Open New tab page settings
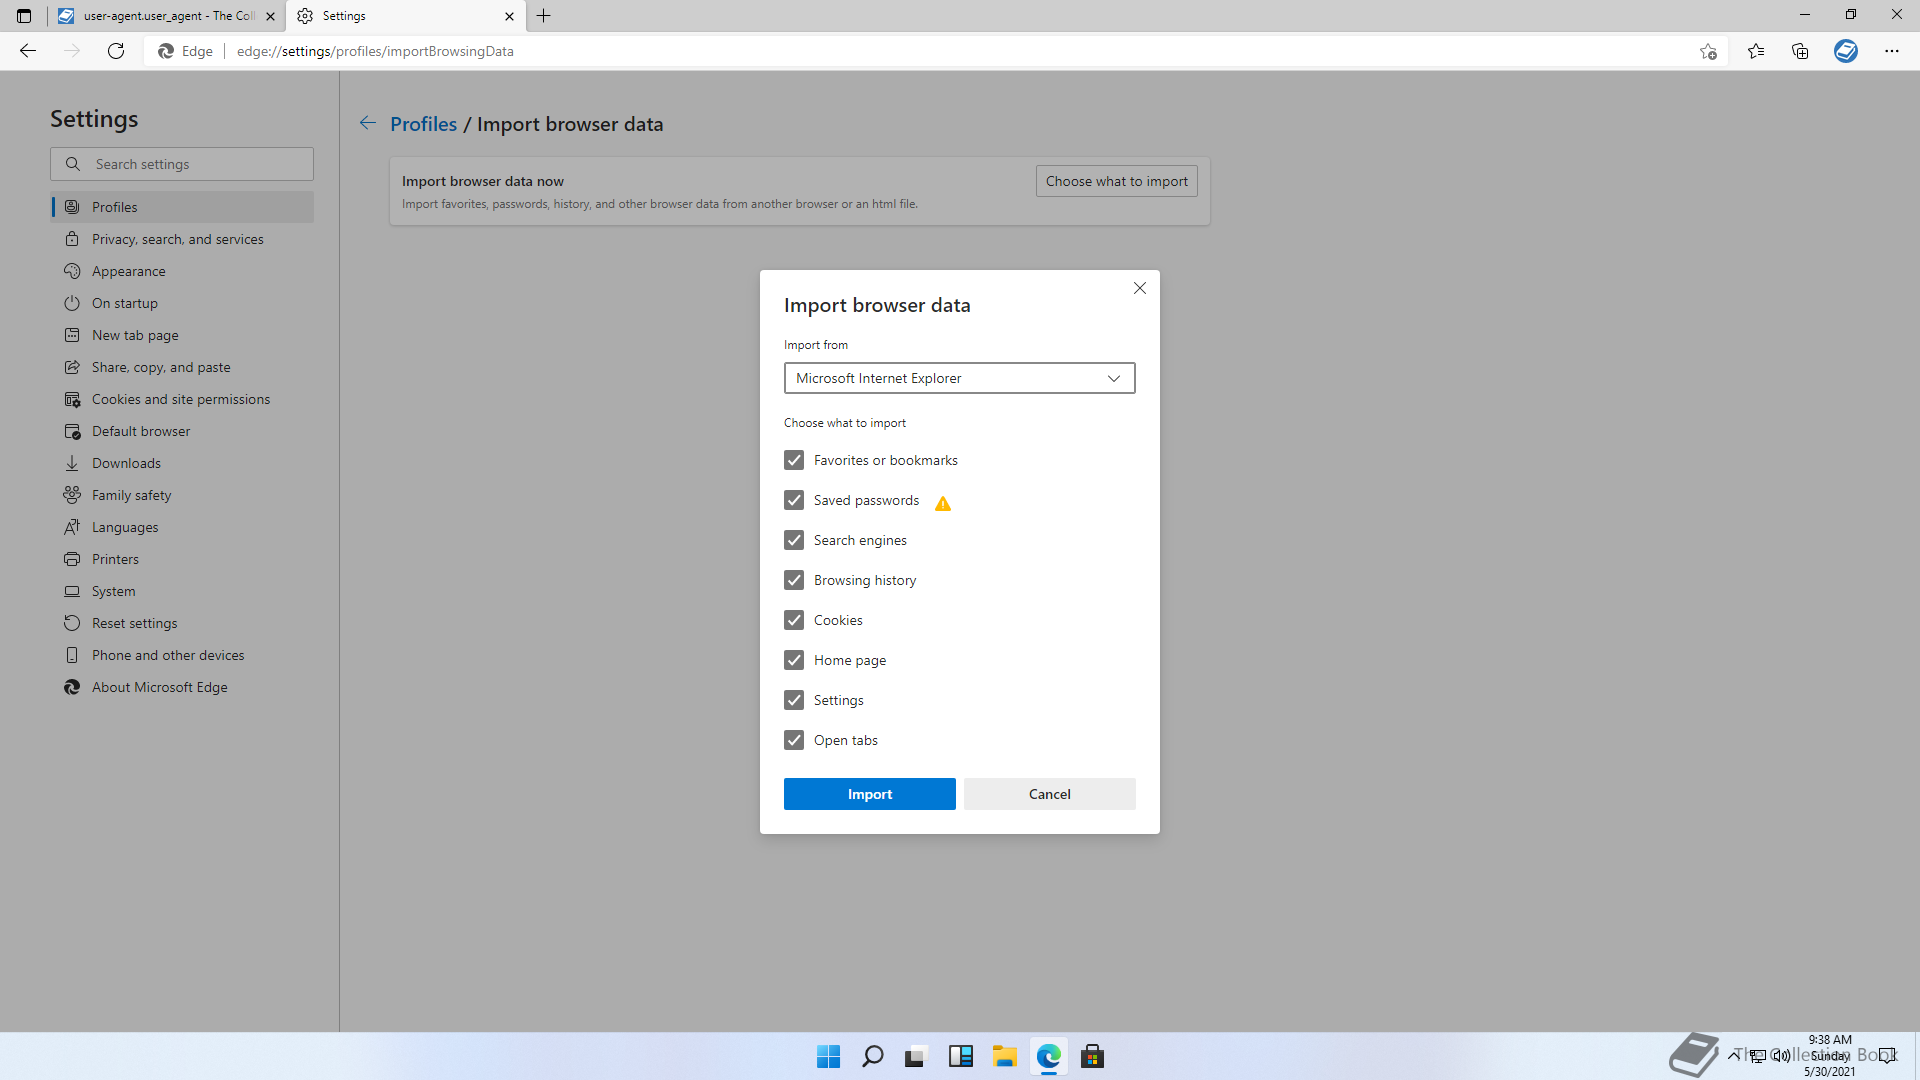The height and width of the screenshot is (1080, 1920). pos(182,335)
